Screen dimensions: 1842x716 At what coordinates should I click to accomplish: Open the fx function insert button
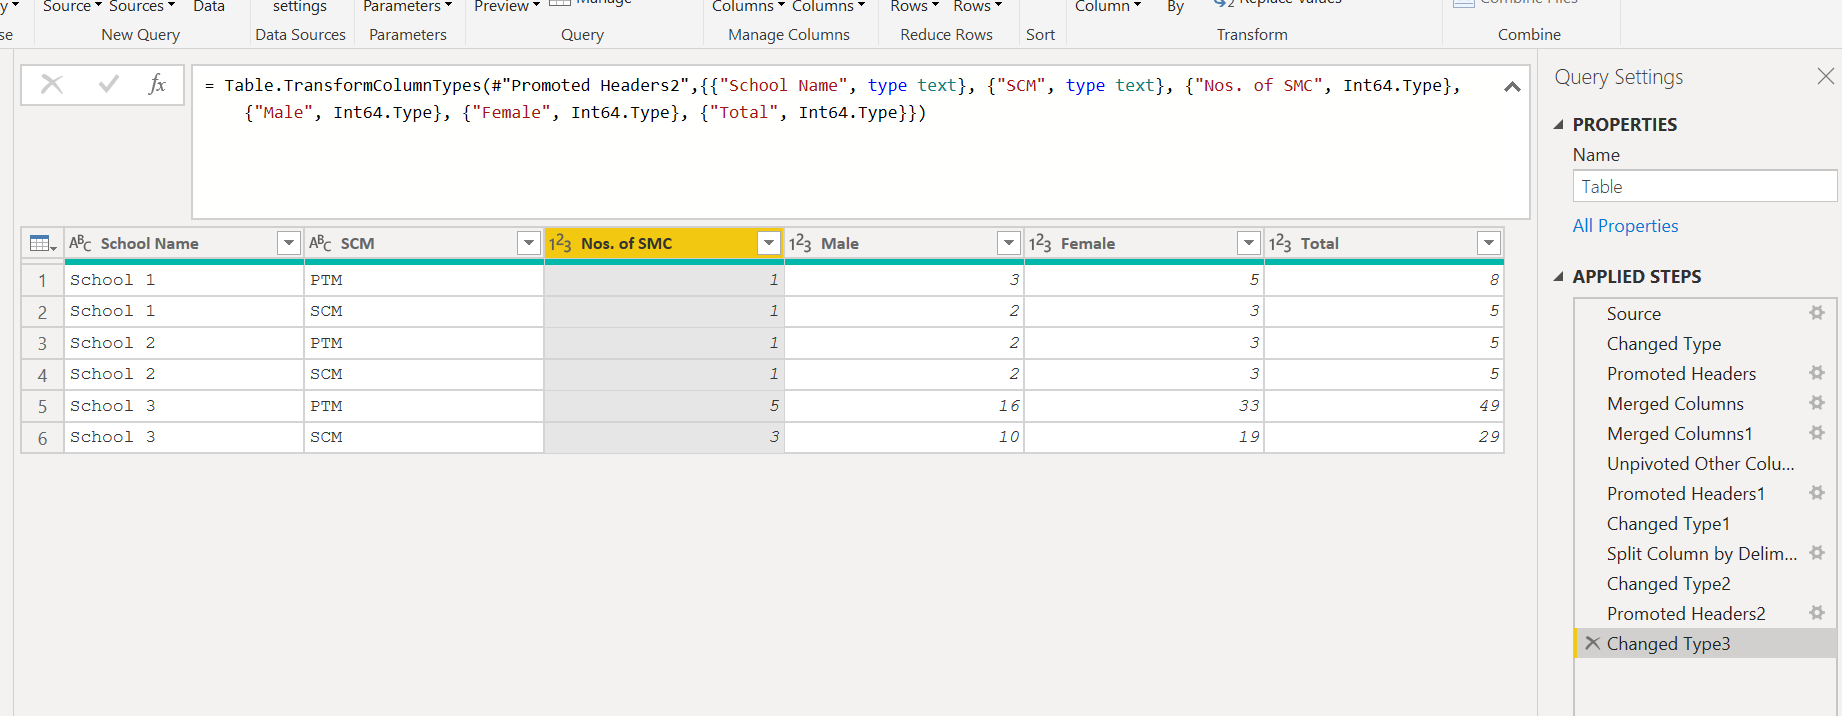tap(157, 85)
